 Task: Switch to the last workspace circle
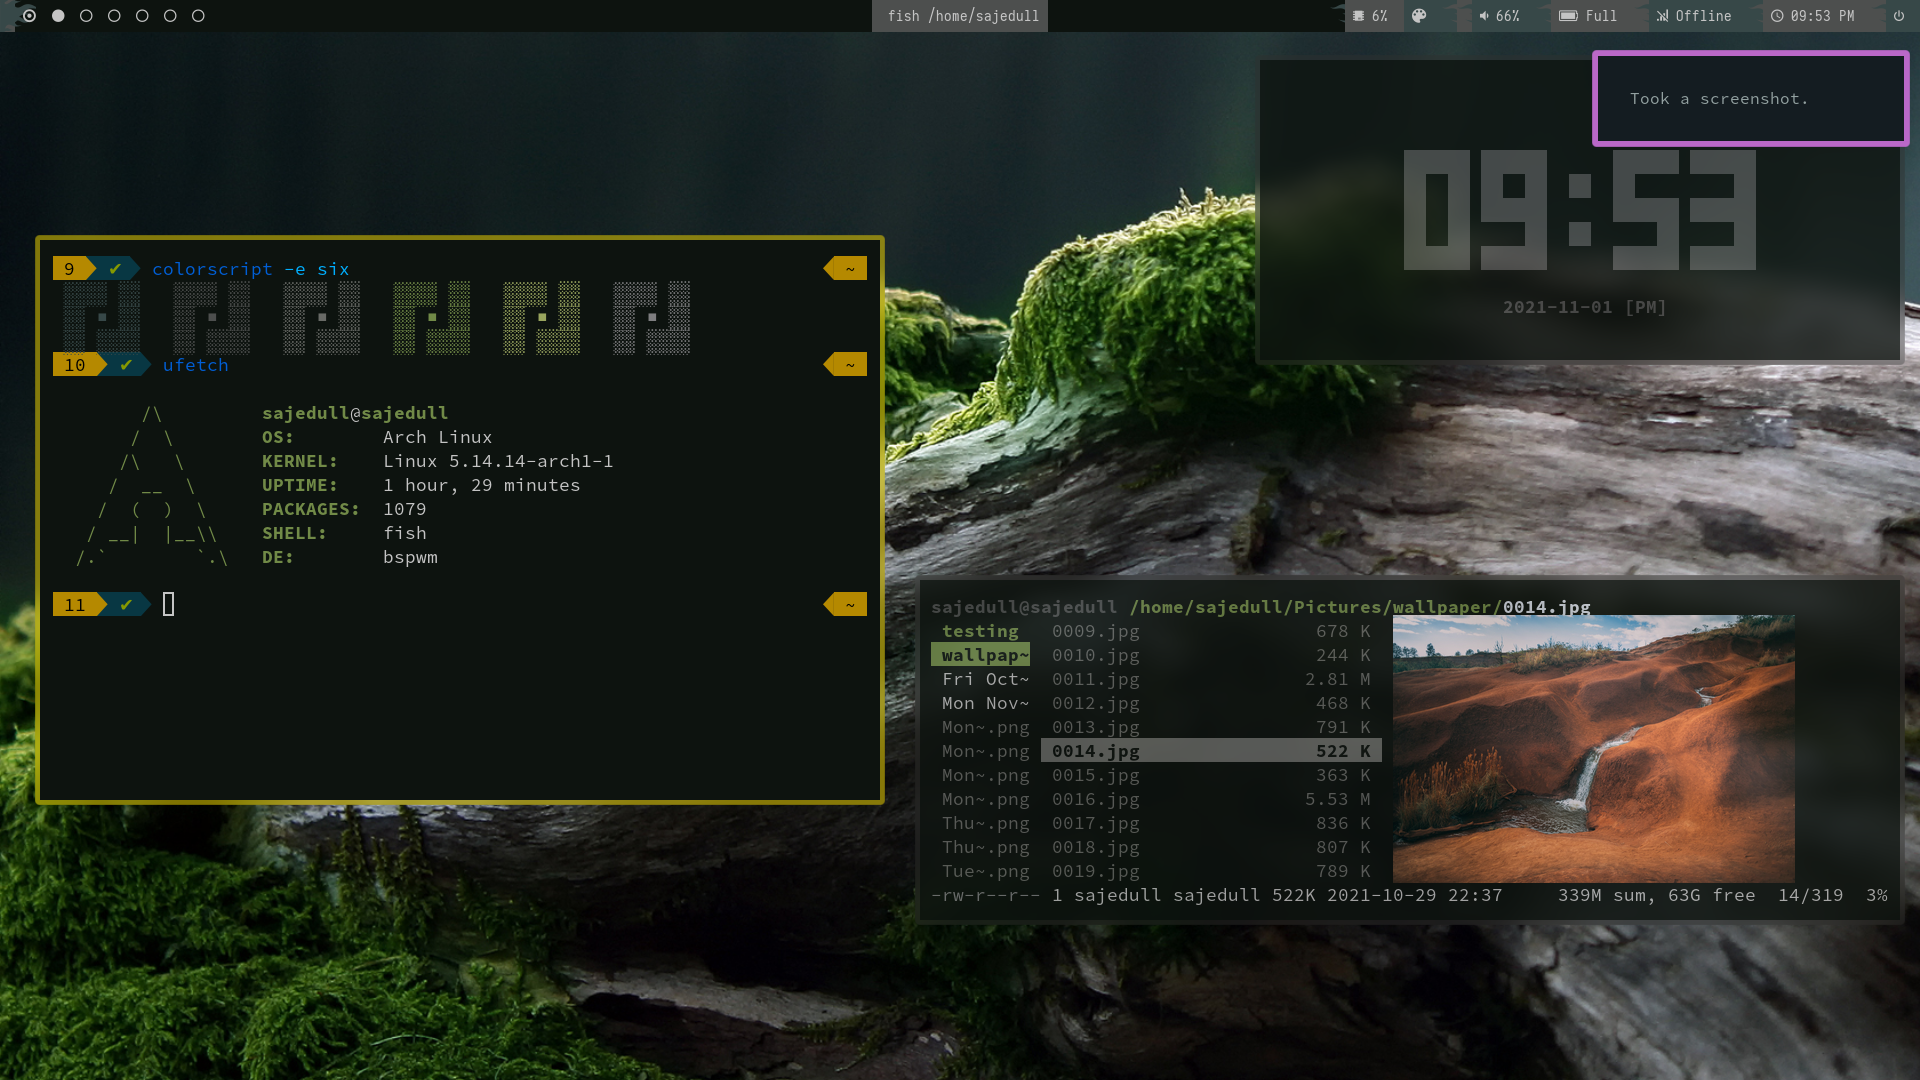click(198, 16)
